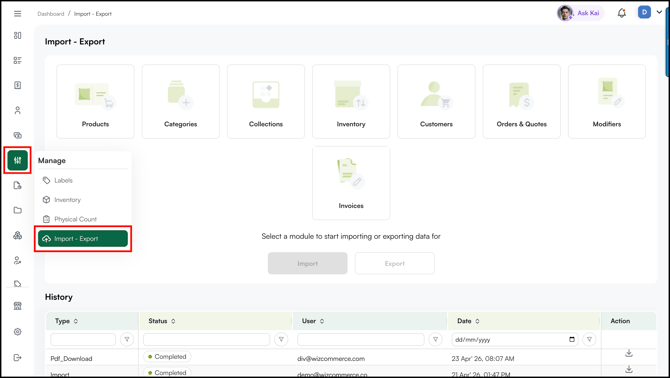Open the product list sidebar icon
The image size is (670, 378).
(18, 60)
